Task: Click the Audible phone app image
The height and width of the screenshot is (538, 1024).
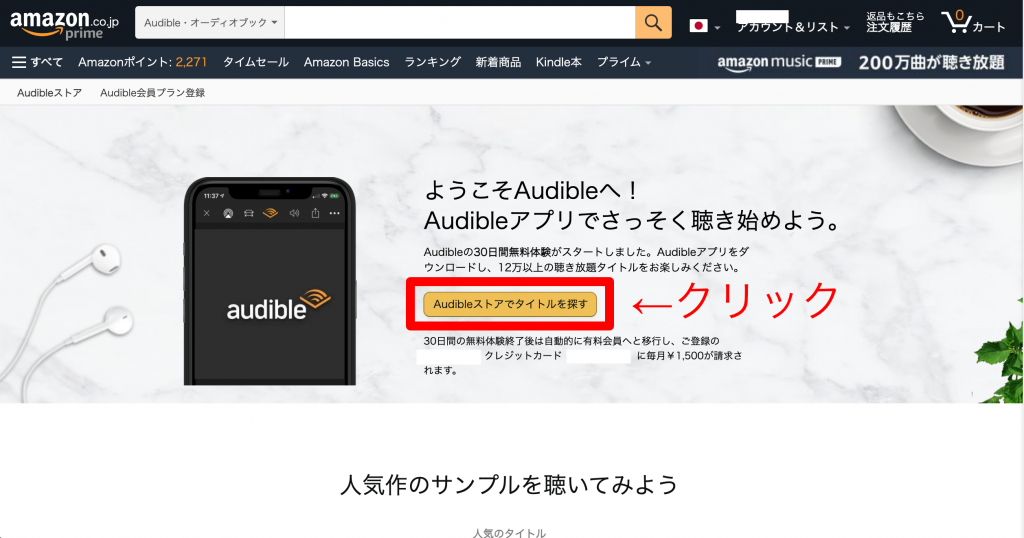Action: [270, 282]
